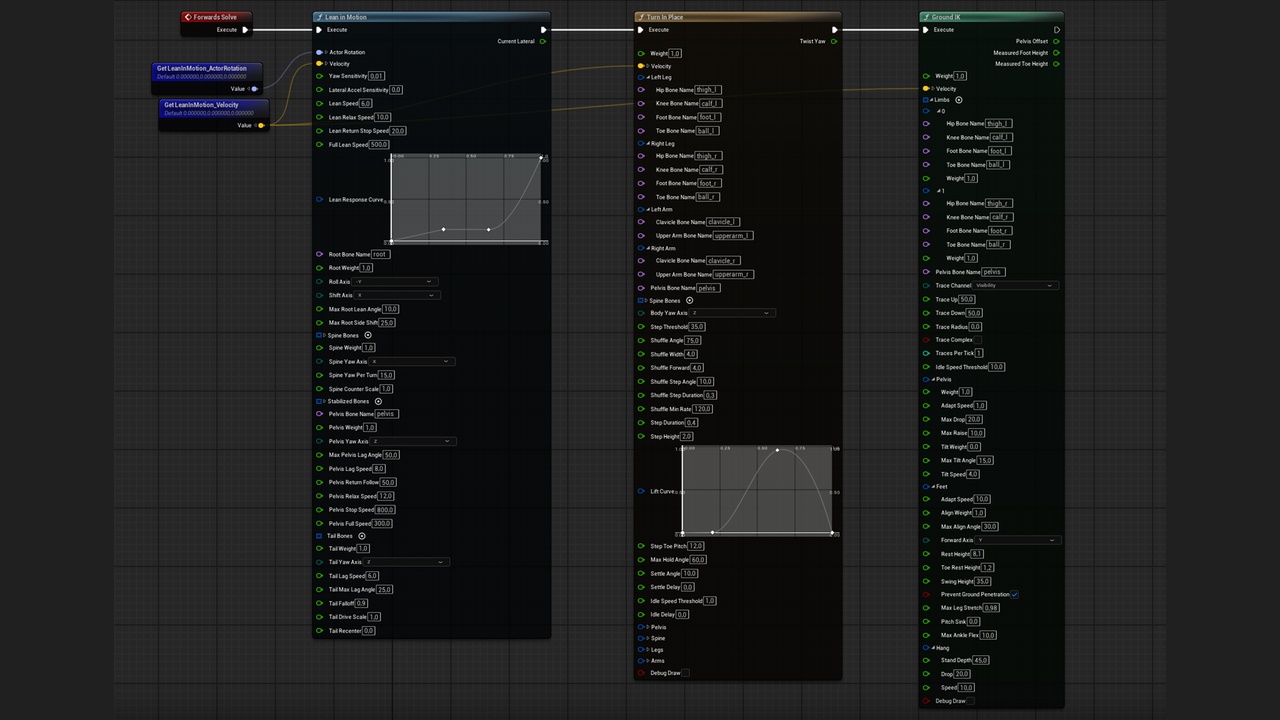This screenshot has width=1280, height=720.
Task: Click the add-element icon beside Limbs in Ground IK
Action: pyautogui.click(x=959, y=100)
